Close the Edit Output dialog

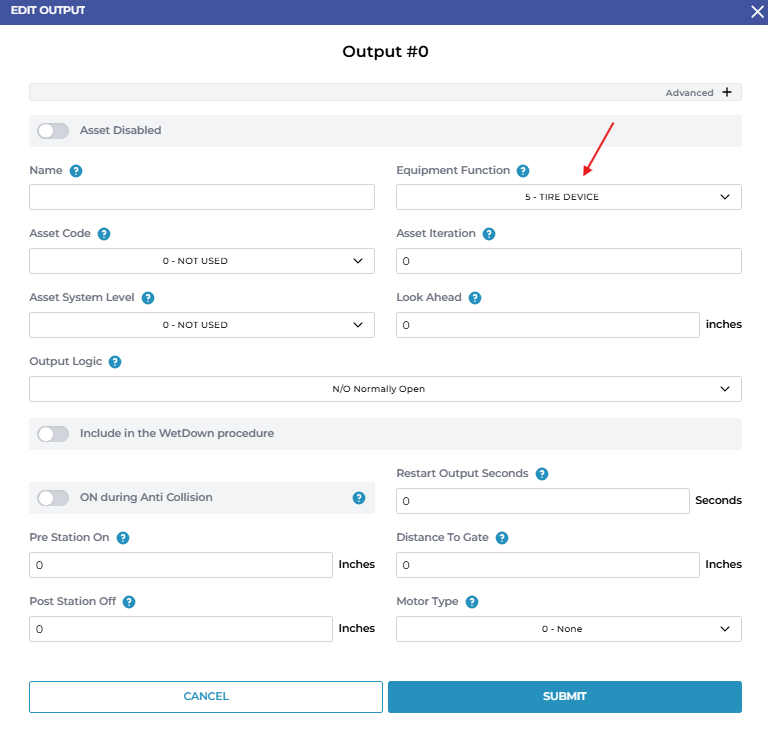pyautogui.click(x=757, y=11)
